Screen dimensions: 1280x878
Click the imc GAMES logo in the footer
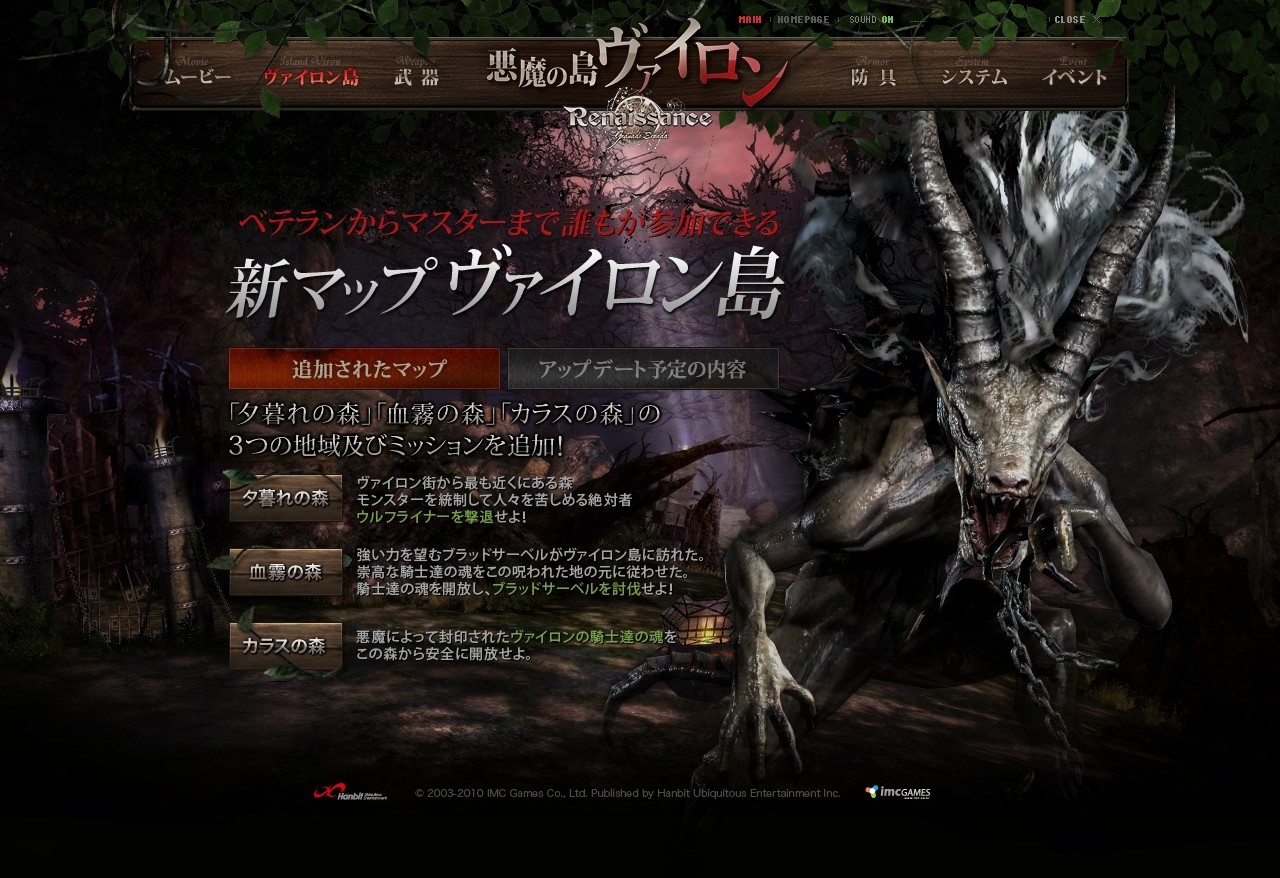click(x=898, y=792)
